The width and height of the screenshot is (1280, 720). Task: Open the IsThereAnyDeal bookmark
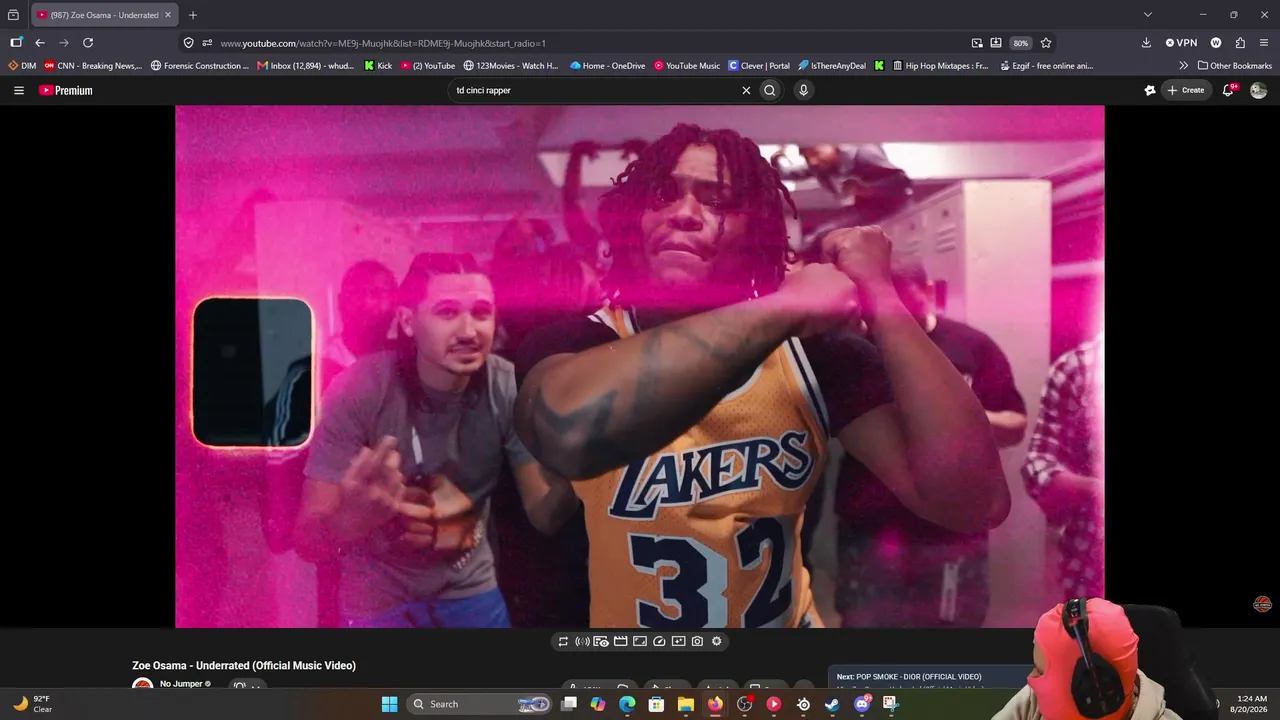pyautogui.click(x=832, y=66)
